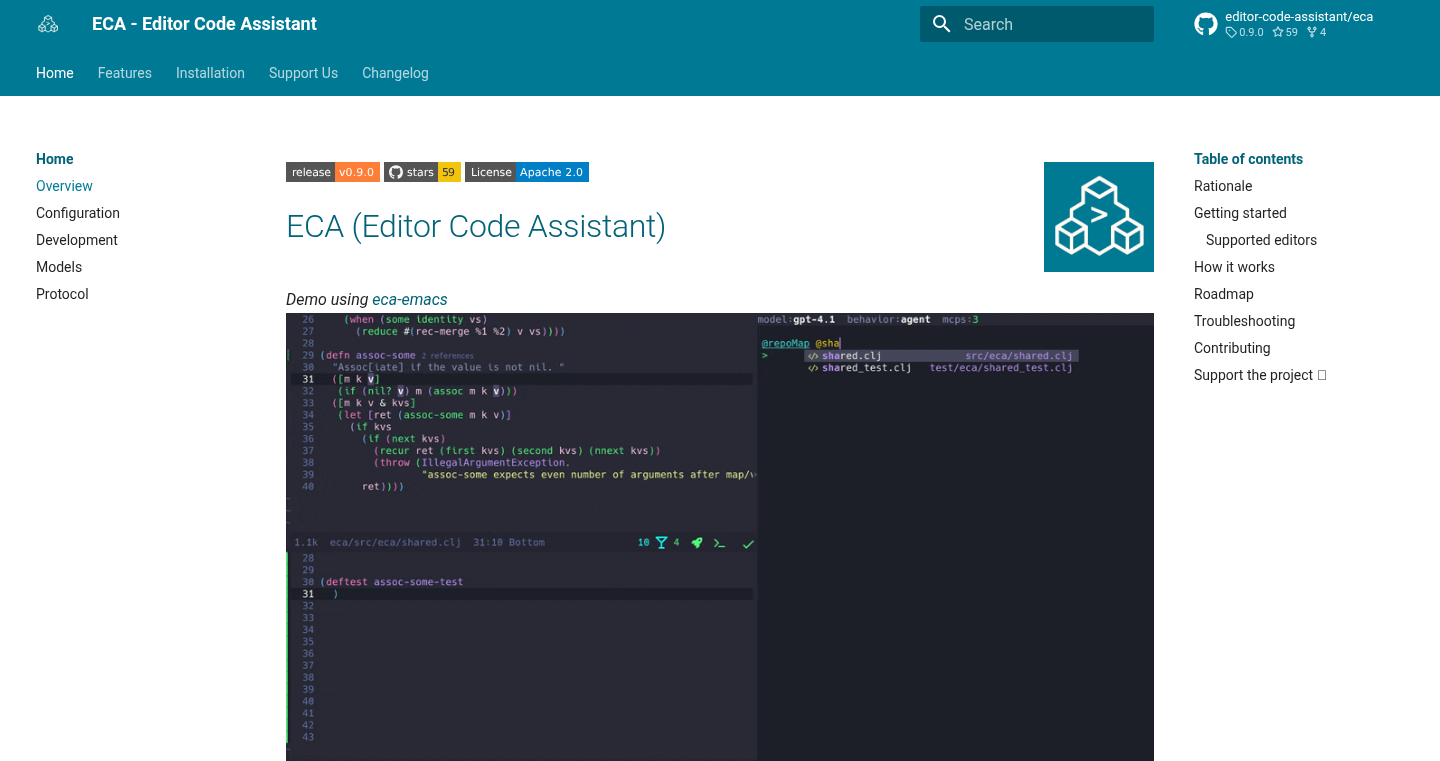Jump to Supported editors subsection
The width and height of the screenshot is (1440, 761).
click(1261, 240)
